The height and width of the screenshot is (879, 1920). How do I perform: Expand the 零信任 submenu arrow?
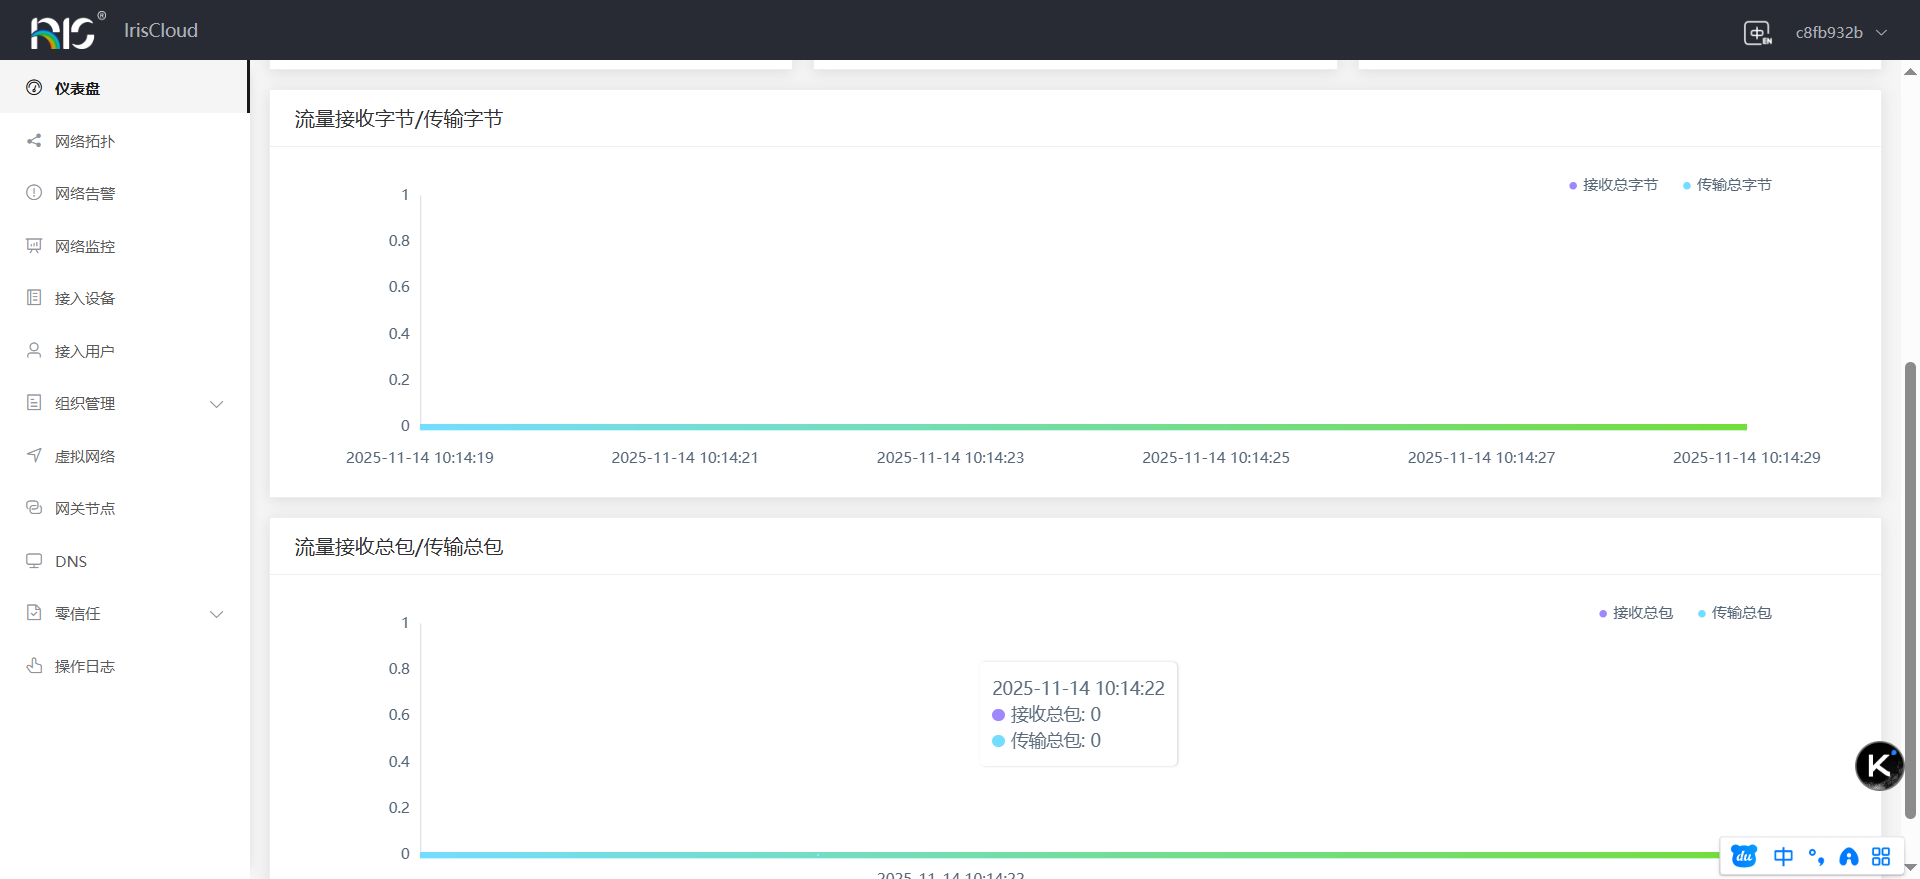coord(216,614)
